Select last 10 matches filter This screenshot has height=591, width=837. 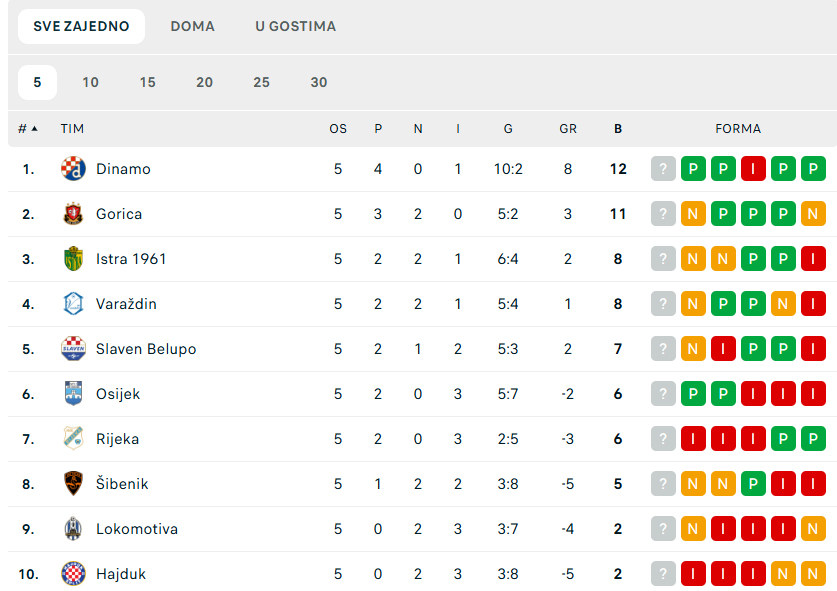tap(90, 82)
